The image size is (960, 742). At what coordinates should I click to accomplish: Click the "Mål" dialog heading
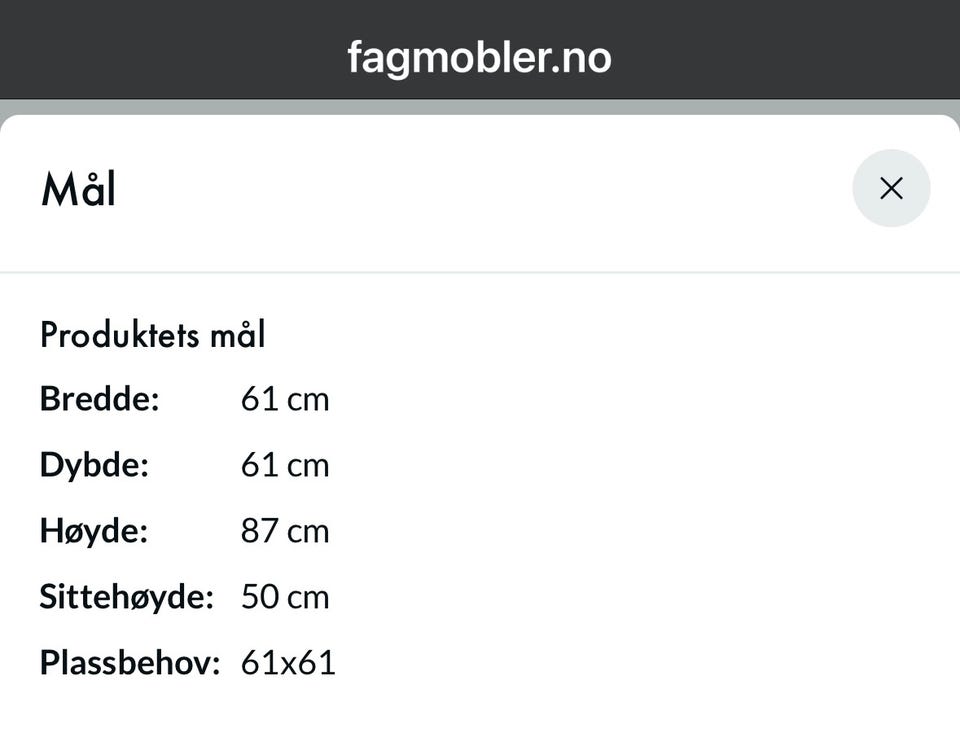pyautogui.click(x=78, y=189)
